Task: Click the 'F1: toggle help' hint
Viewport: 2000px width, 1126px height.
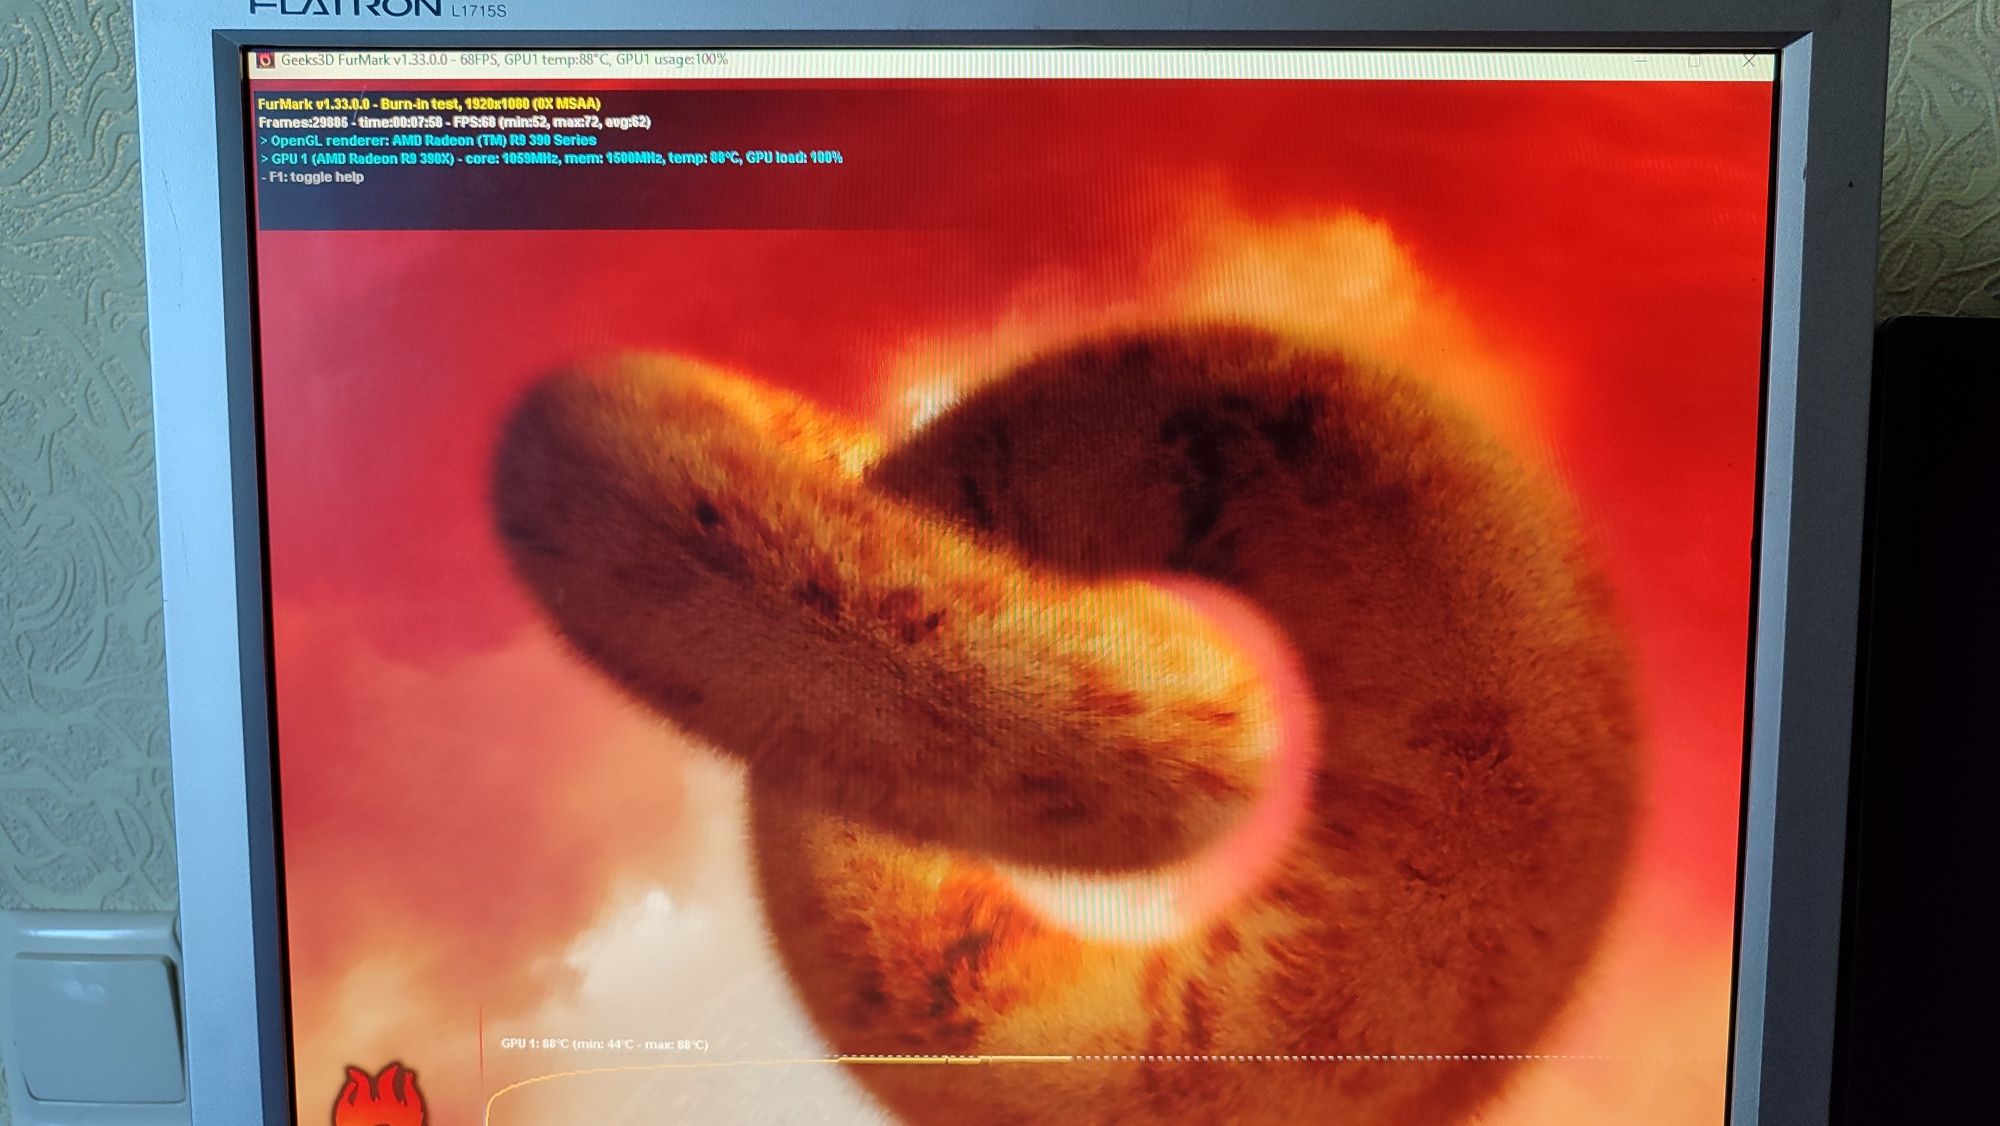Action: pyautogui.click(x=313, y=177)
